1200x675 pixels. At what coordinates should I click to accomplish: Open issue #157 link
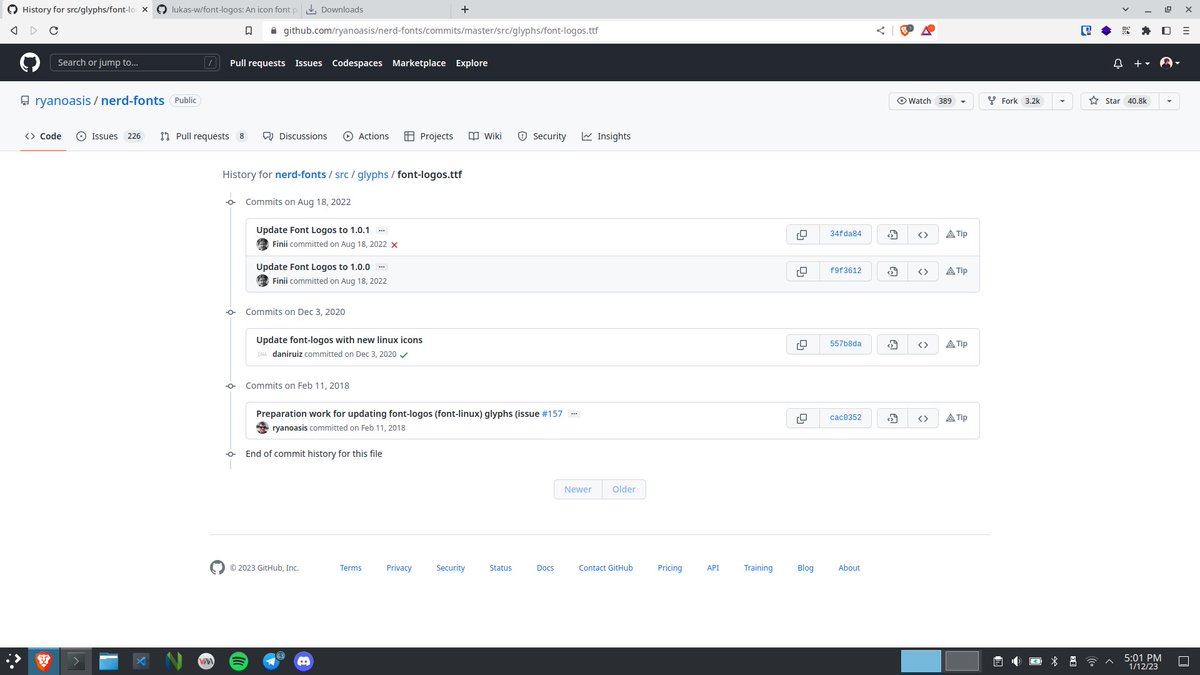tap(552, 413)
